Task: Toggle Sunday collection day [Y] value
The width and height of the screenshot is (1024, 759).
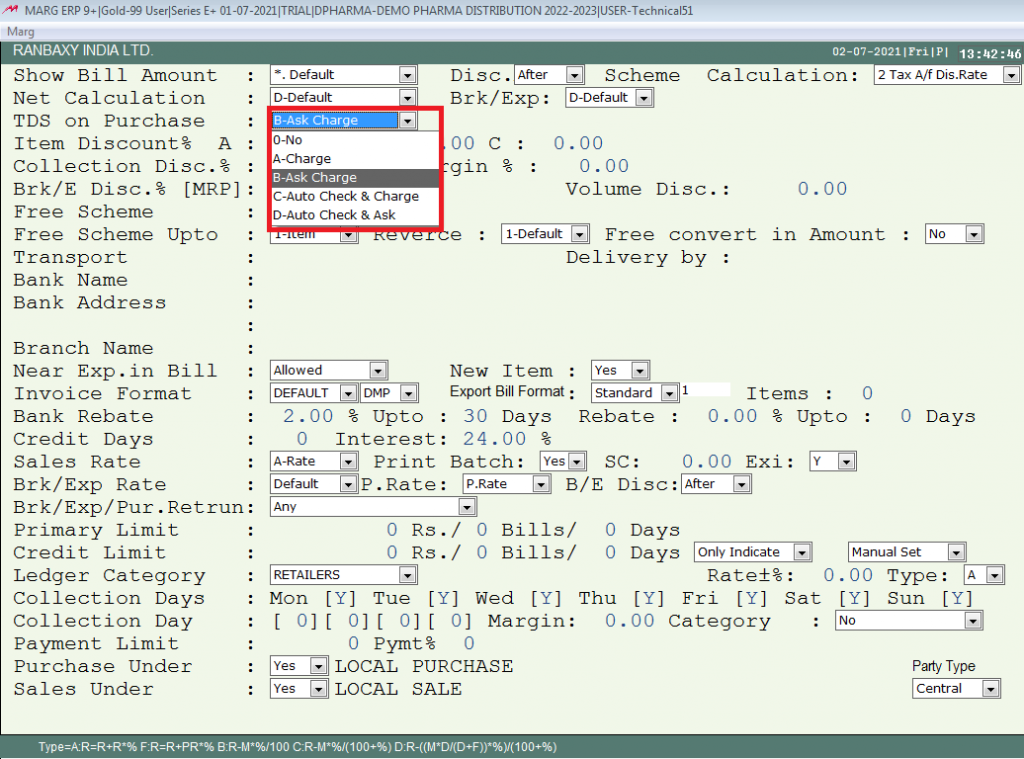Action: click(960, 599)
